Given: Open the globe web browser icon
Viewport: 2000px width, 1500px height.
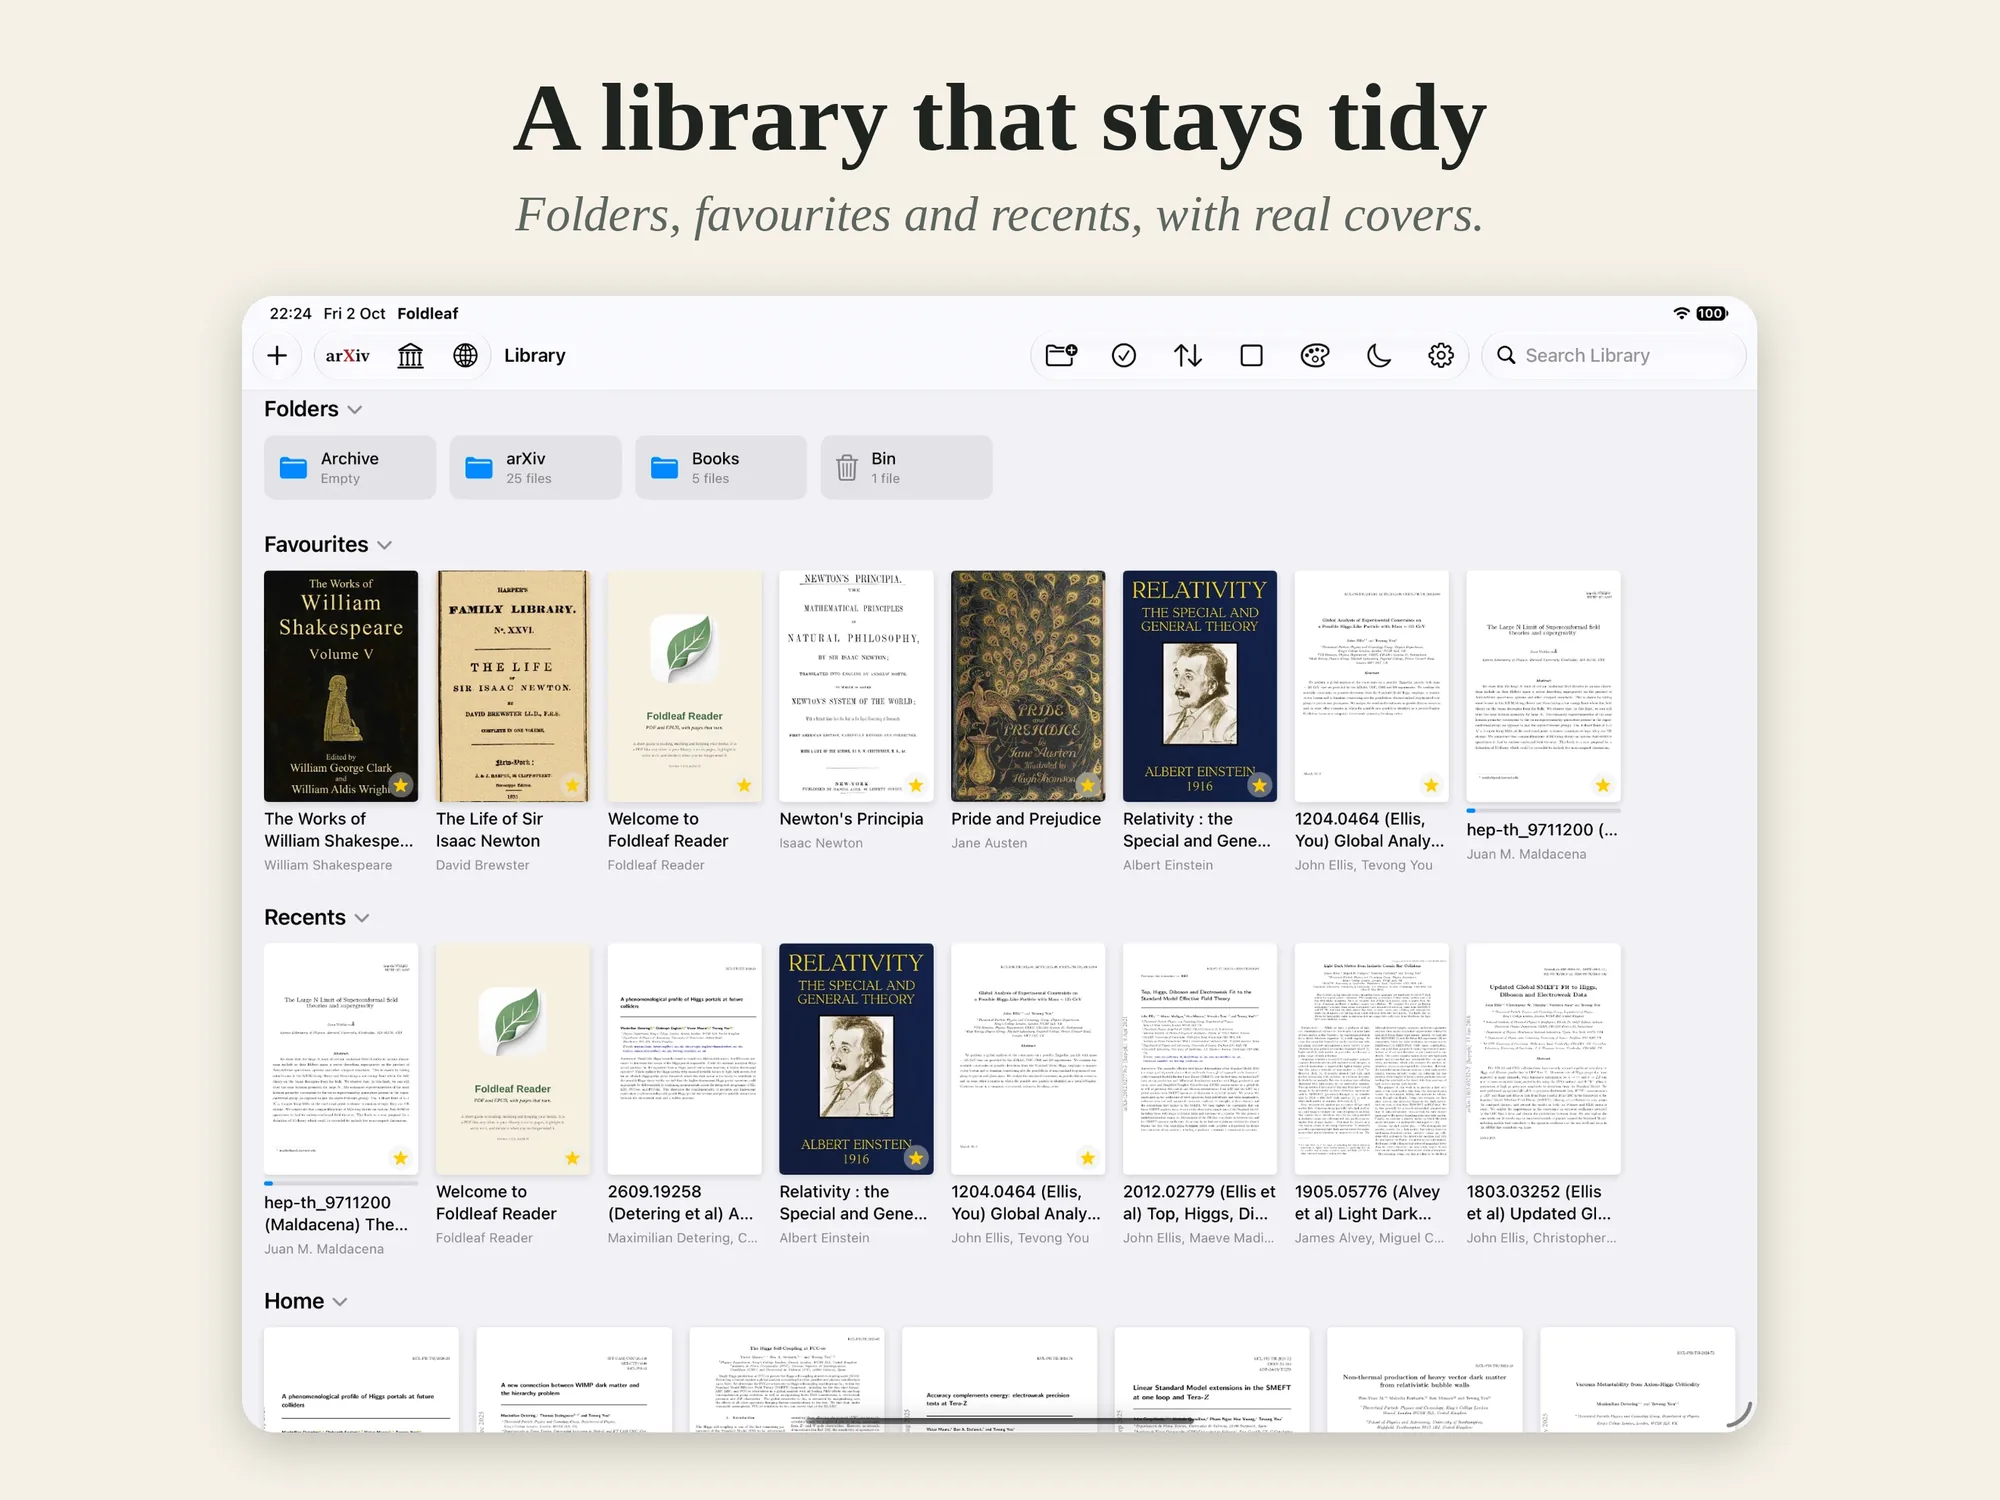Looking at the screenshot, I should click(465, 355).
